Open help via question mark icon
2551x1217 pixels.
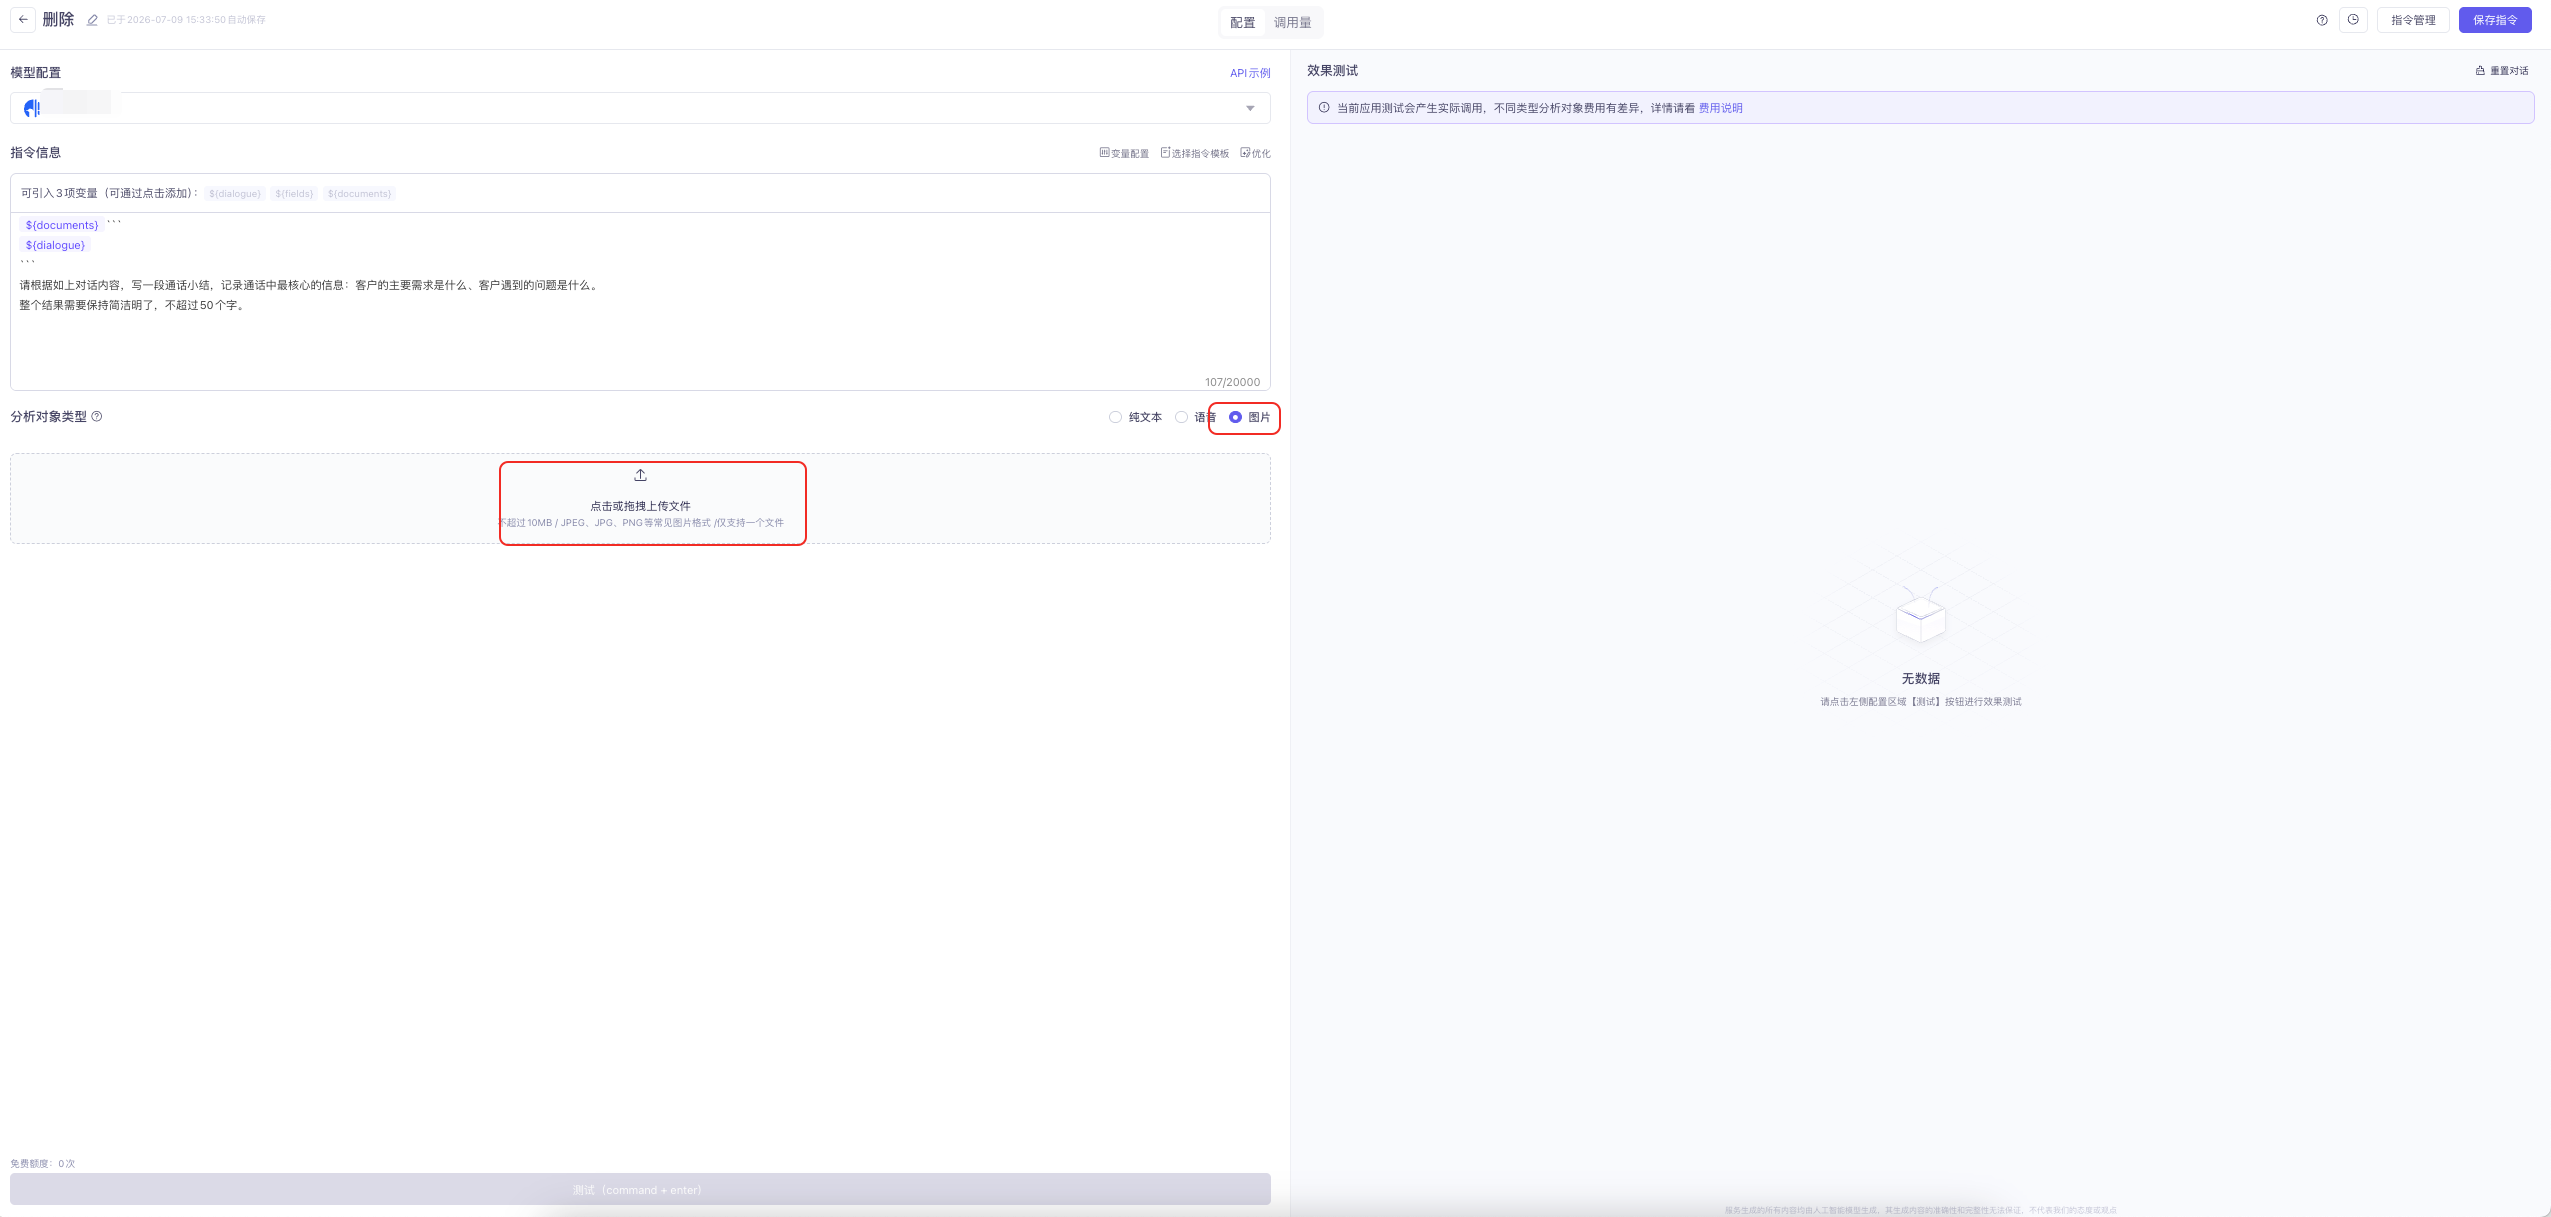pos(2322,20)
